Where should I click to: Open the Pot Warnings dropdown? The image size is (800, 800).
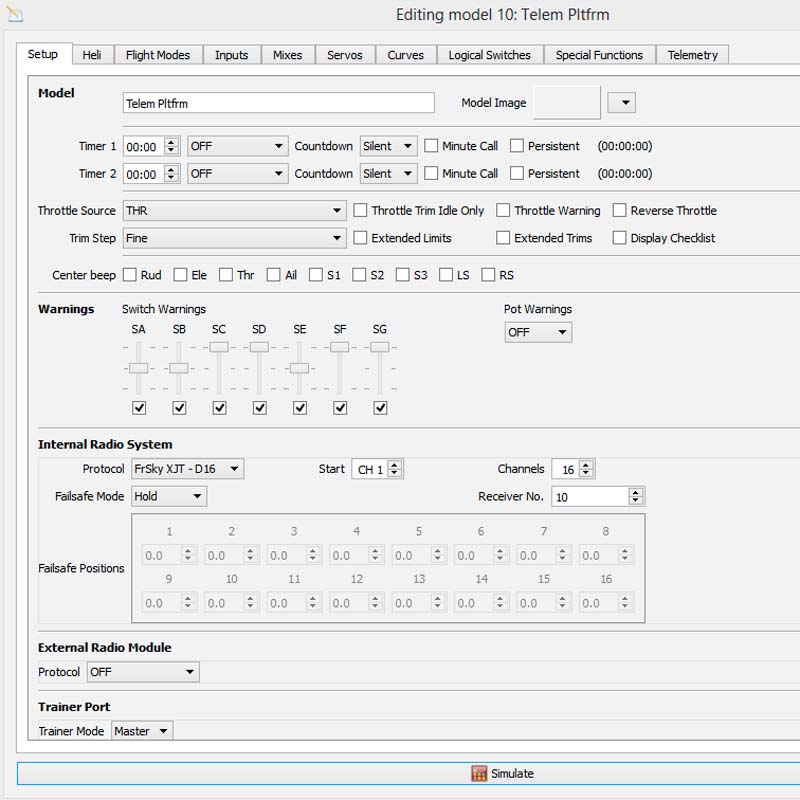point(538,332)
